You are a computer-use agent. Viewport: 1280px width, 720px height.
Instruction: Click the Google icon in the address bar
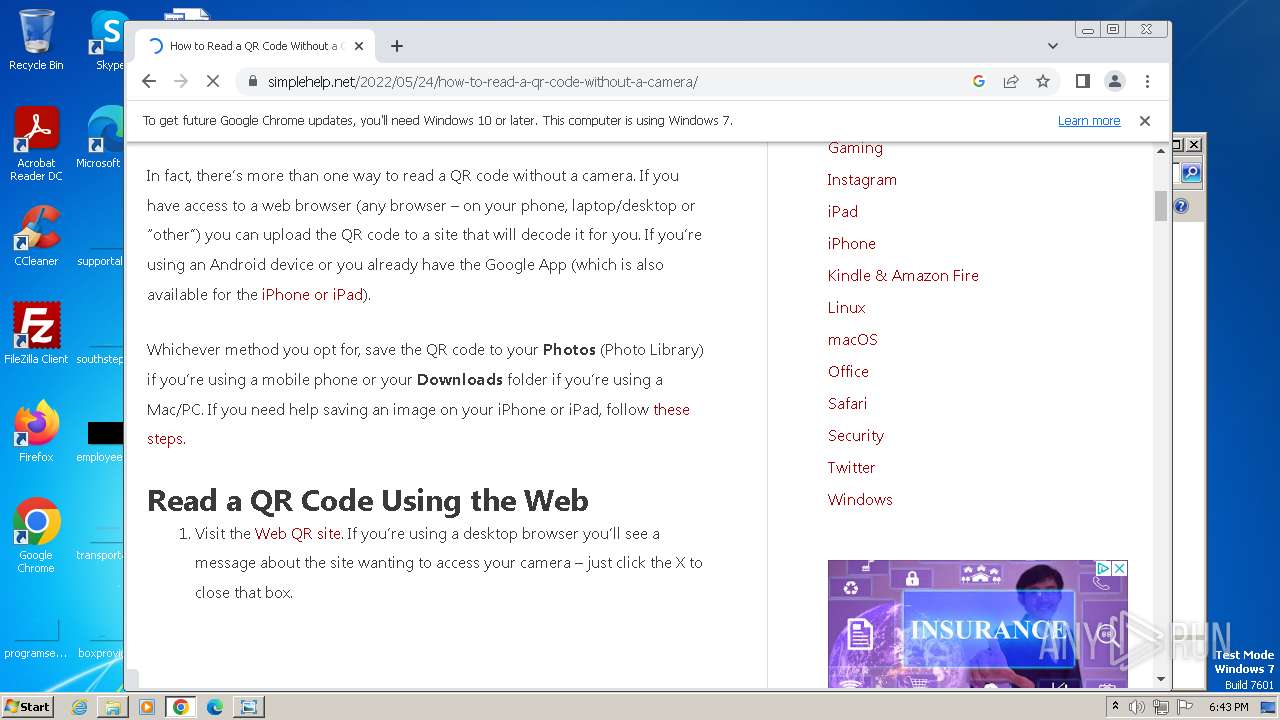pos(979,82)
